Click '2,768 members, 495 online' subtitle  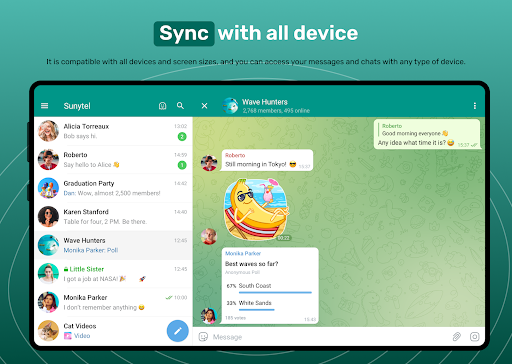pyautogui.click(x=276, y=111)
